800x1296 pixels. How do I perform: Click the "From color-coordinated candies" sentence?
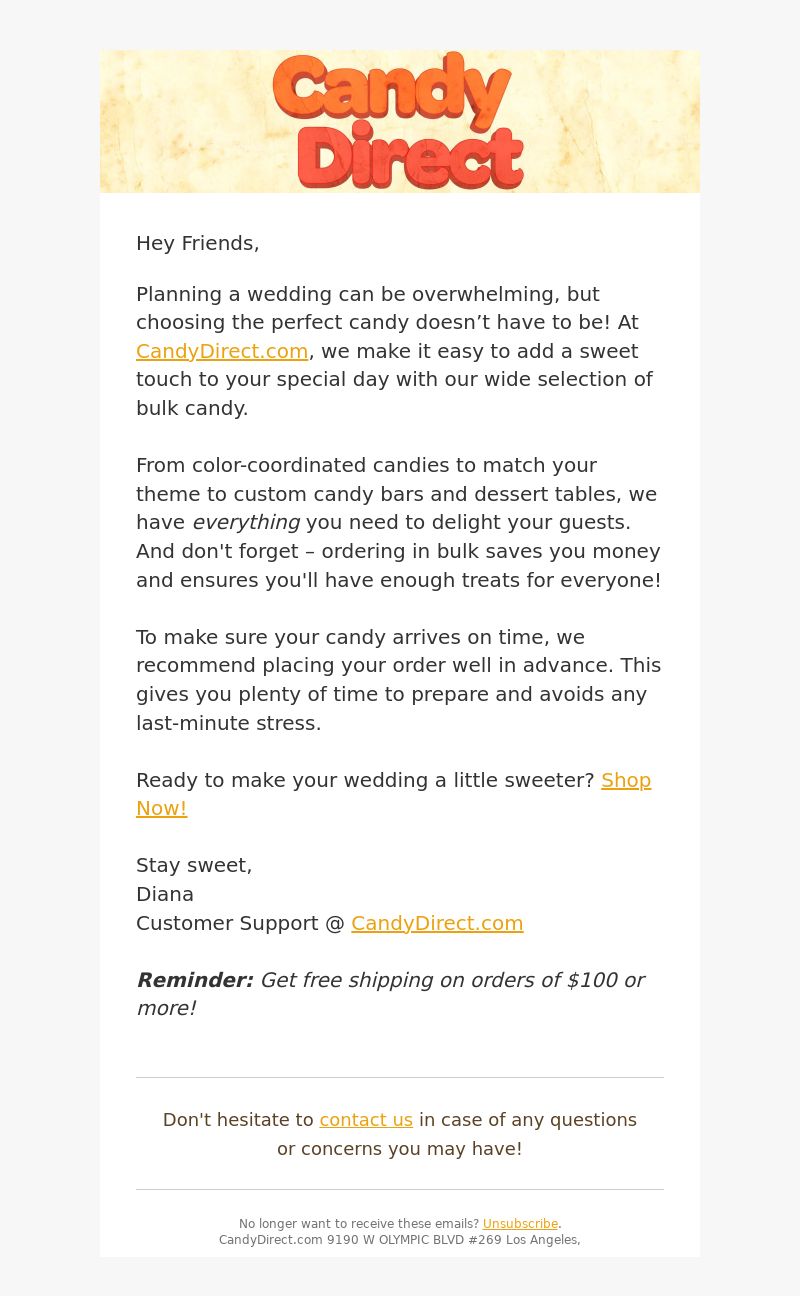coord(366,465)
